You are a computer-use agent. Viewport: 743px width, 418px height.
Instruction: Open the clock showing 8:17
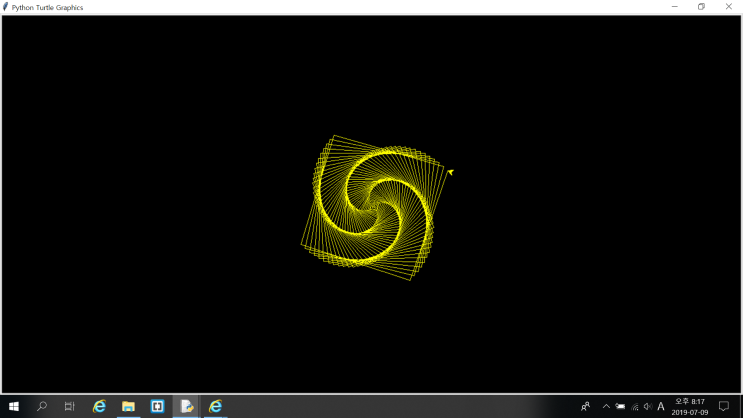(x=690, y=401)
